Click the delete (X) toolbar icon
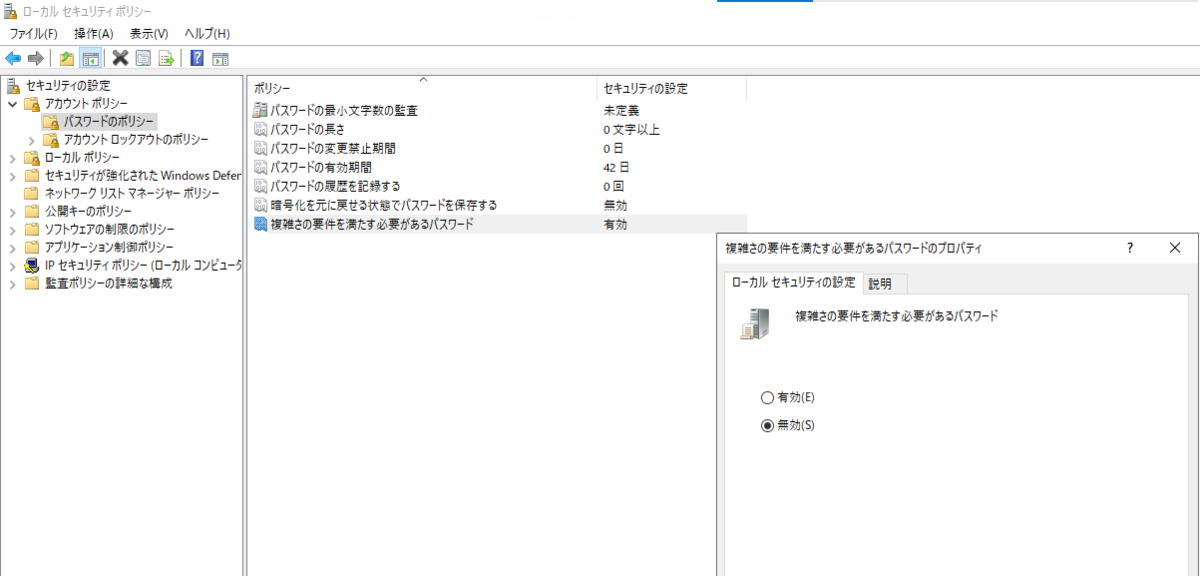This screenshot has height=576, width=1200. click(118, 58)
